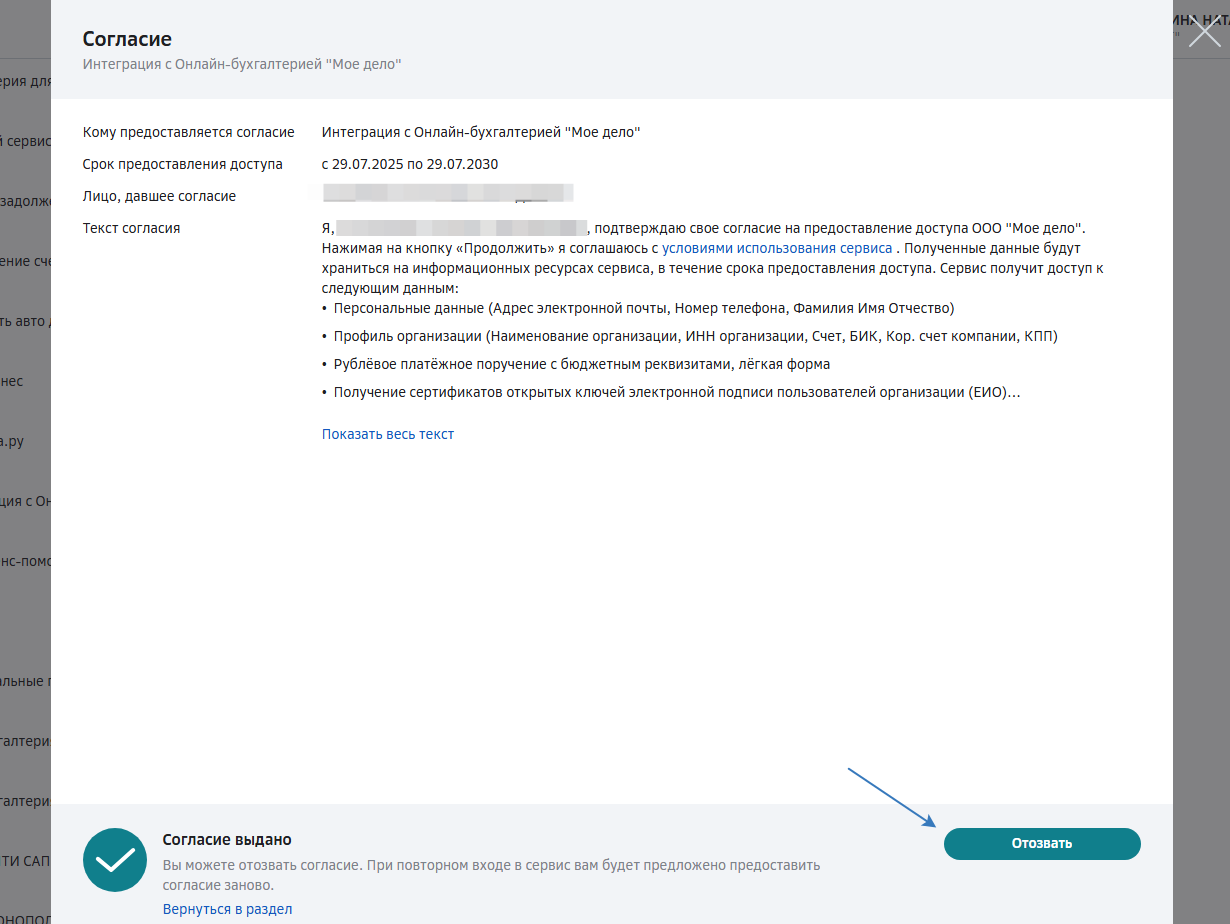Click the "Профиль организации" bullet item
The image size is (1230, 924).
tap(695, 336)
